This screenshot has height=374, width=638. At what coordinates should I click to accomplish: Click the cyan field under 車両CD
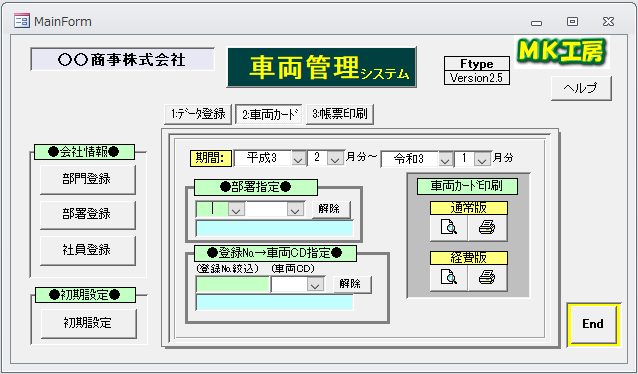(275, 302)
